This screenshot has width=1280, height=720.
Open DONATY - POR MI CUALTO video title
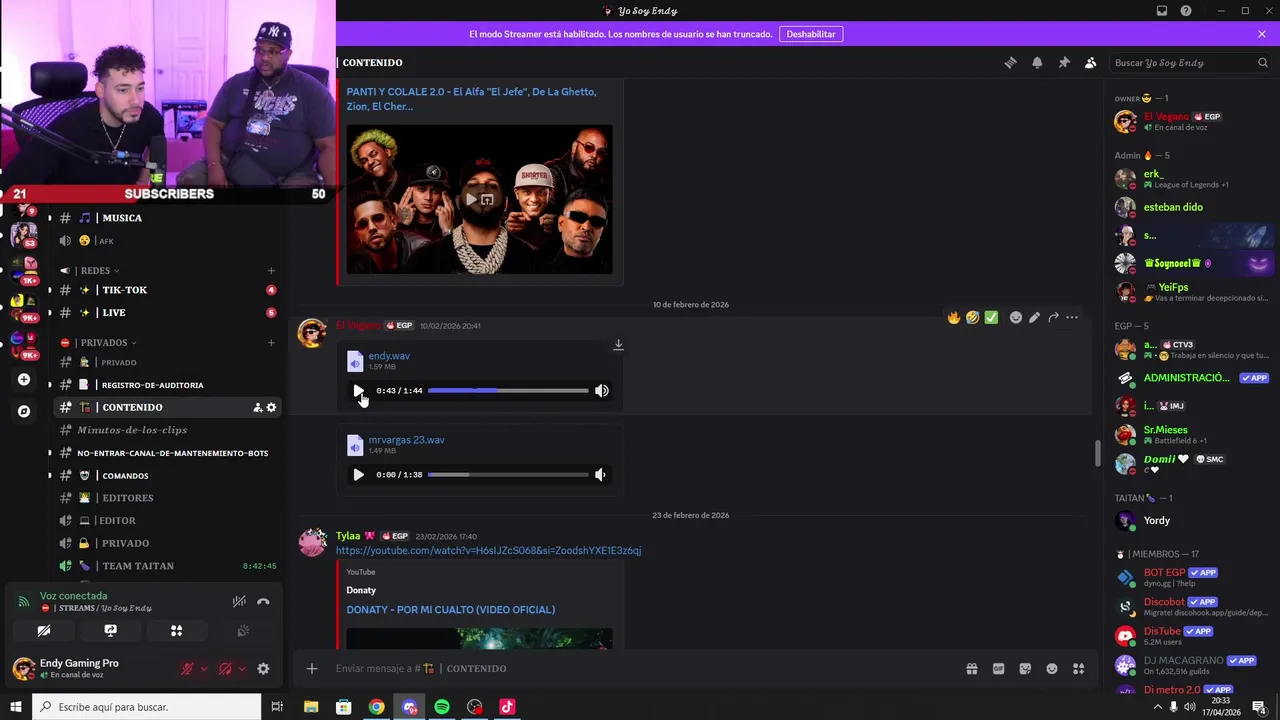pos(451,610)
